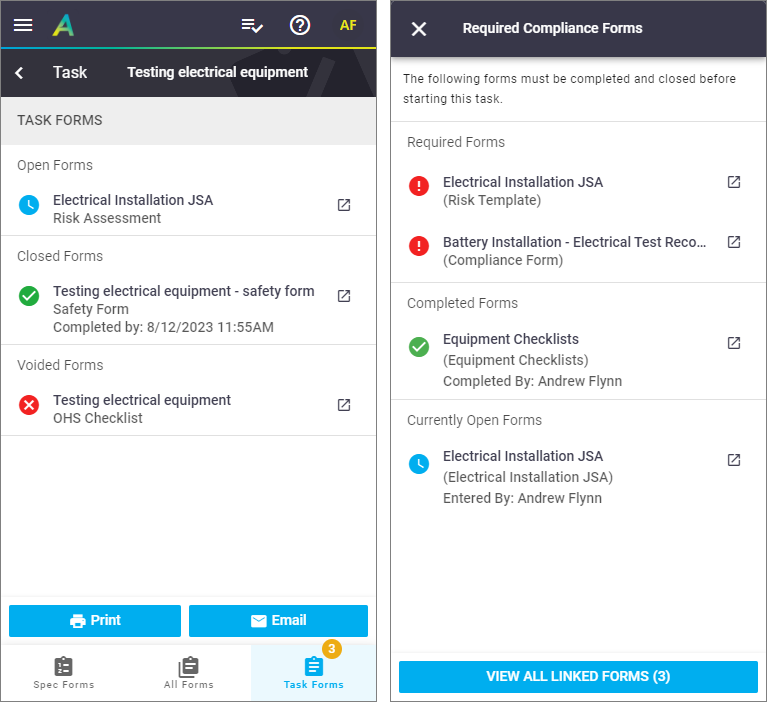Email the task forms
The height and width of the screenshot is (702, 767).
point(278,621)
